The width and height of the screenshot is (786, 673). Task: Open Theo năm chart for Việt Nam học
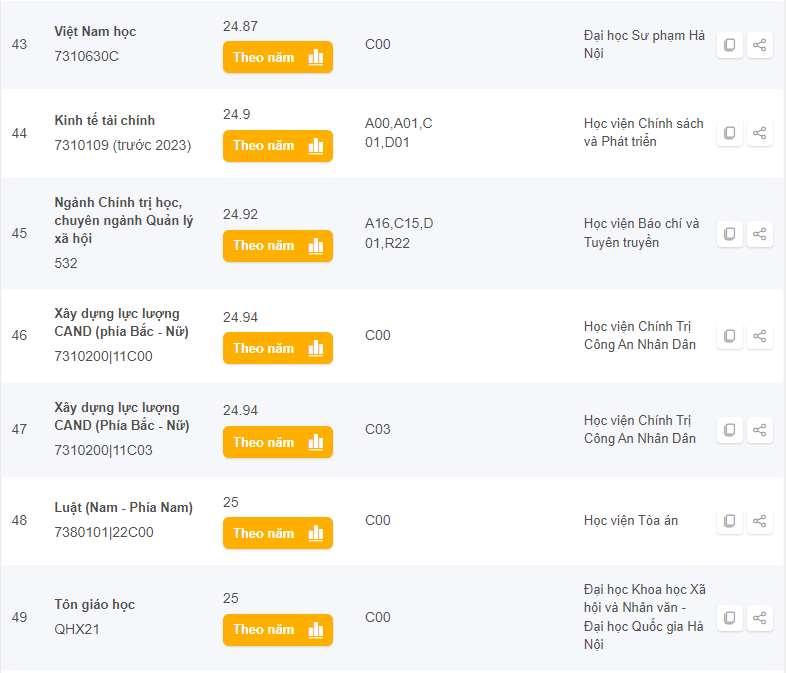coord(277,57)
